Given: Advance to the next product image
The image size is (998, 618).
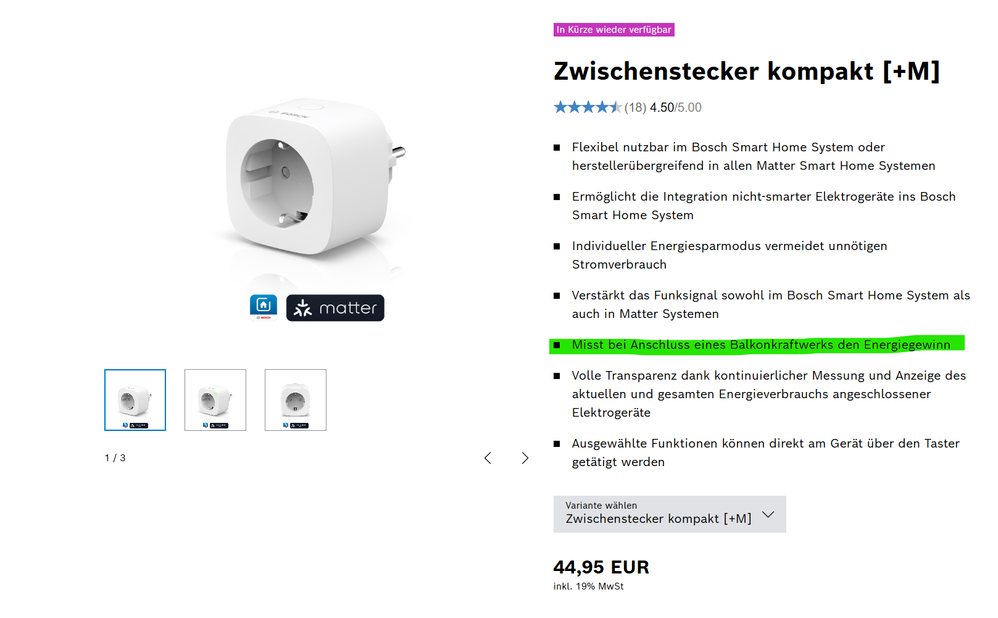Looking at the screenshot, I should [525, 458].
